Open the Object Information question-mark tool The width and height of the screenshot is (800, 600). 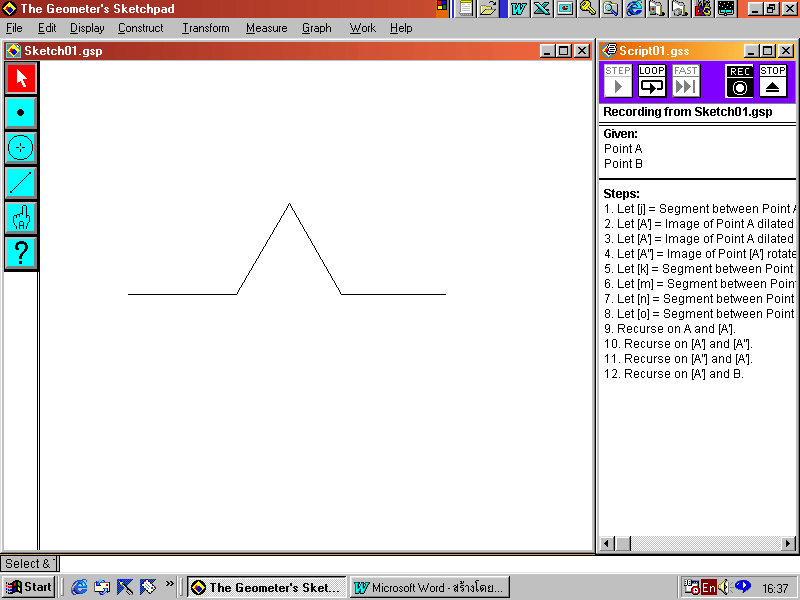pyautogui.click(x=20, y=253)
